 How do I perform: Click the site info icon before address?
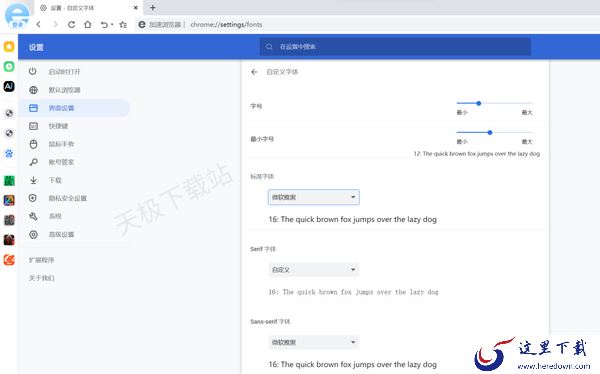142,24
